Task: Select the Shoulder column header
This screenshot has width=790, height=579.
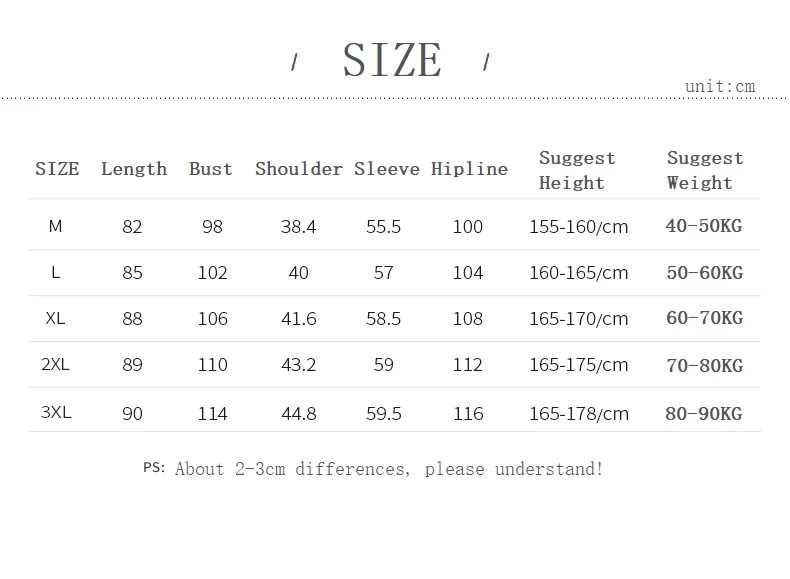Action: [x=299, y=169]
